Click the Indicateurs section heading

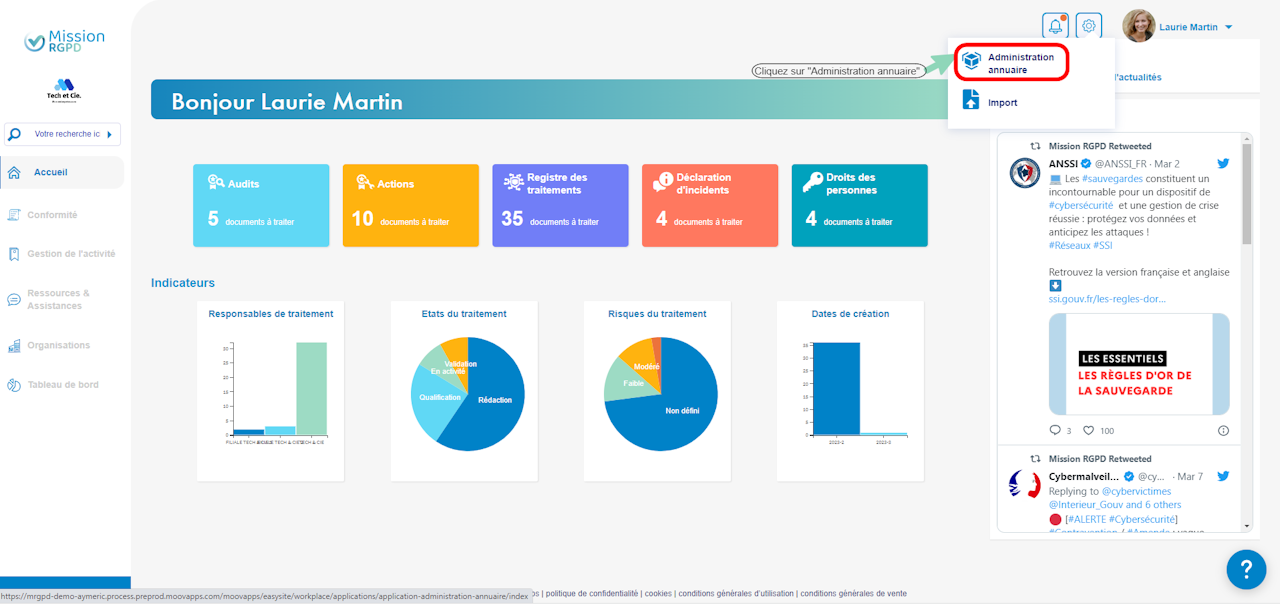click(x=183, y=283)
